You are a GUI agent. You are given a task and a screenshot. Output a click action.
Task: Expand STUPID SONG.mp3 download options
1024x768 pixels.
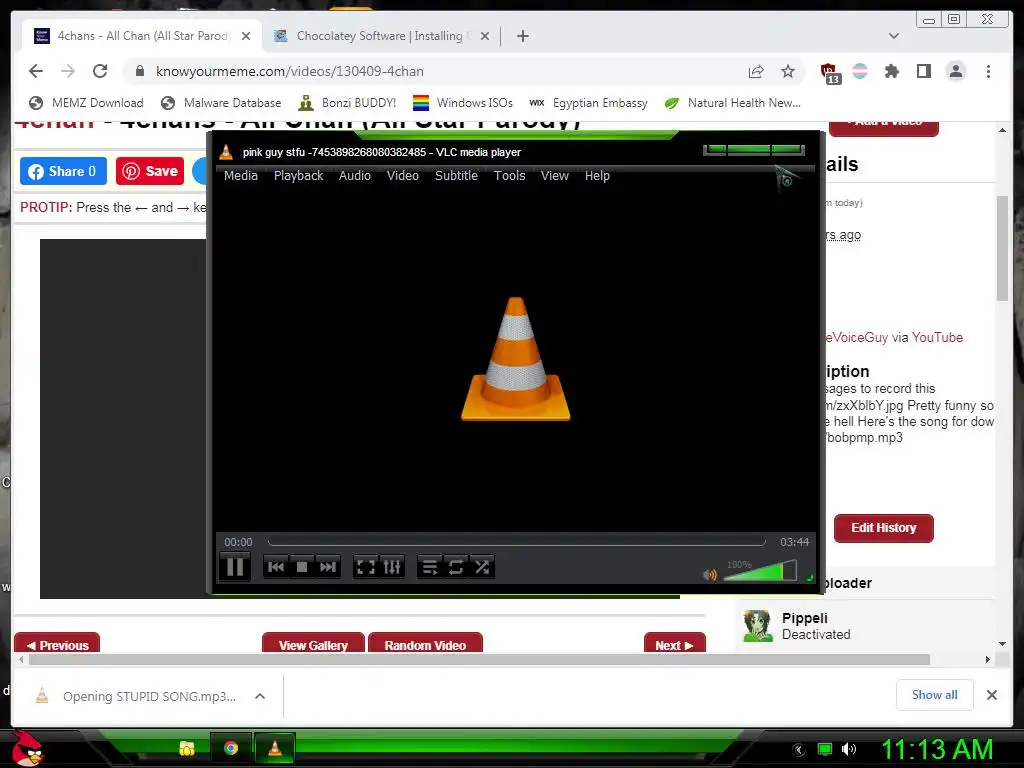[x=260, y=696]
